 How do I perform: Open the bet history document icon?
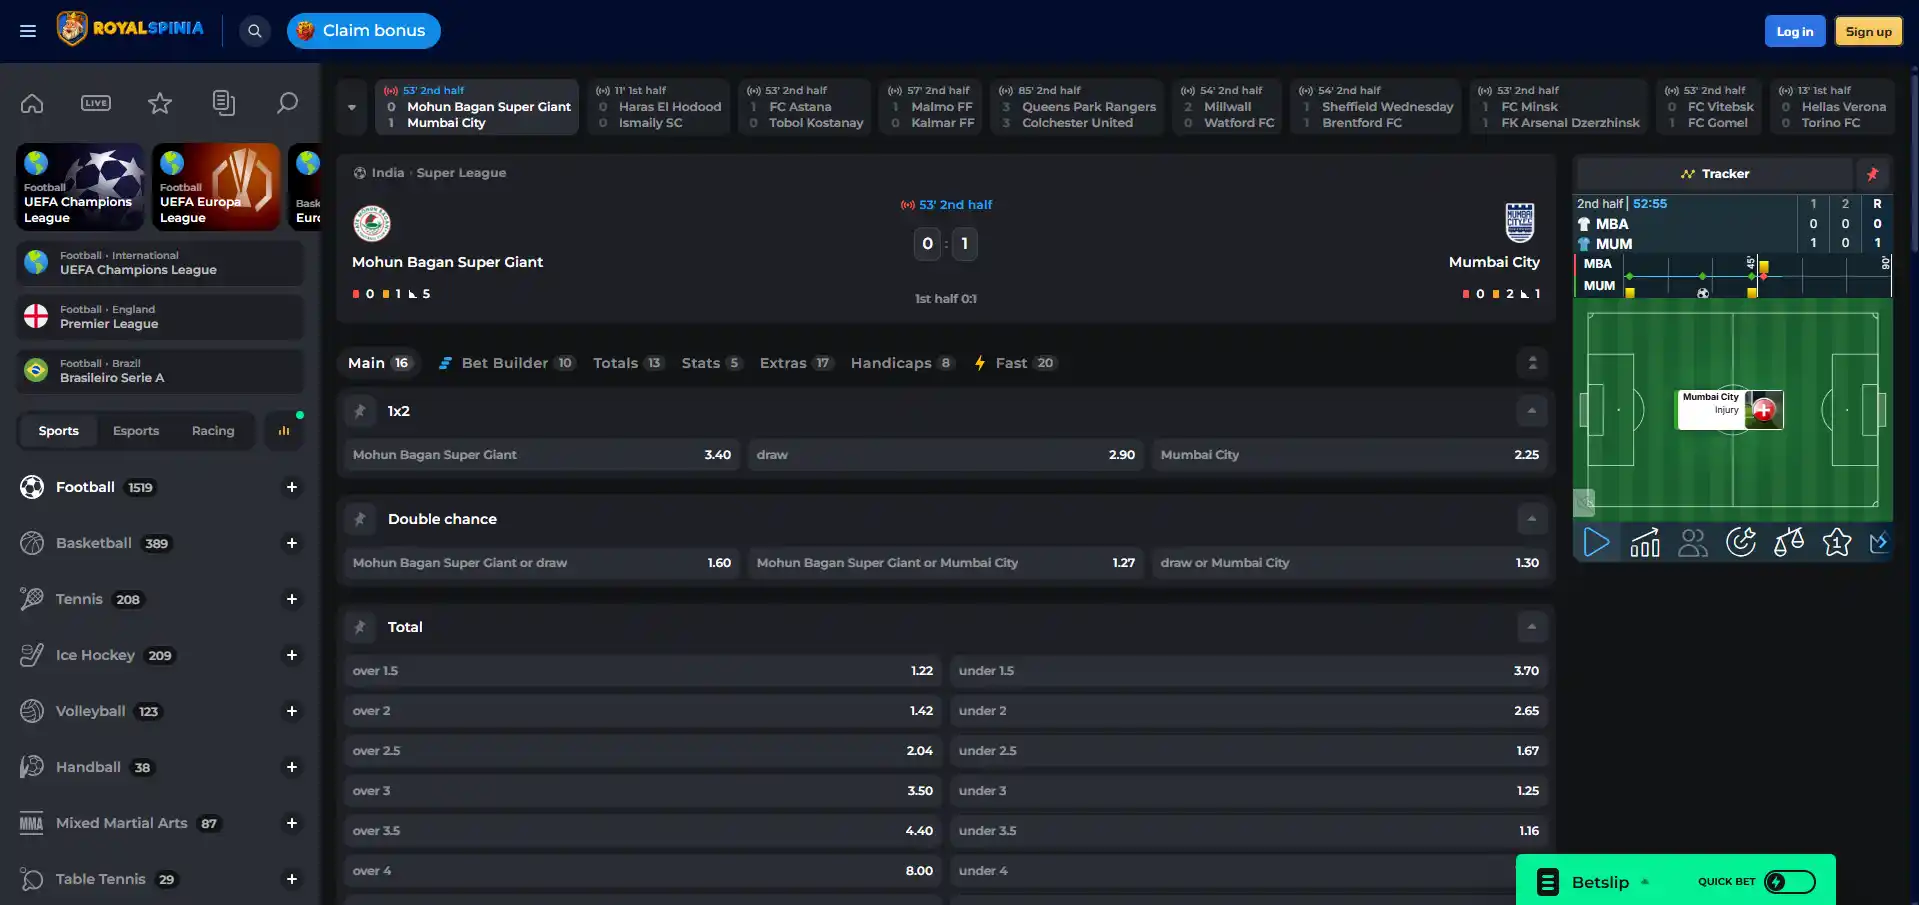[224, 103]
